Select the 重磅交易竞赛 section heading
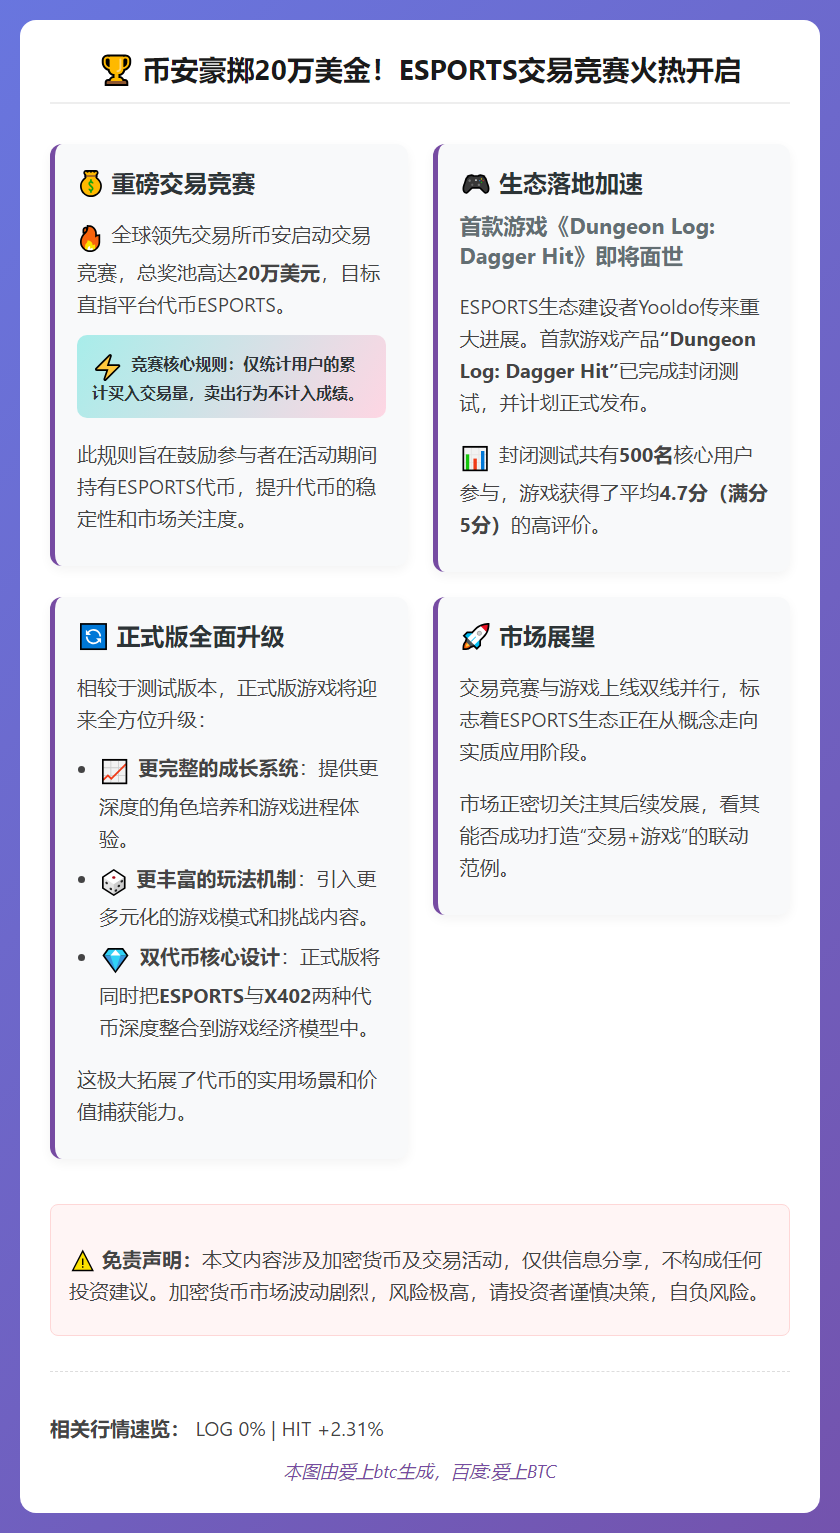 183,184
